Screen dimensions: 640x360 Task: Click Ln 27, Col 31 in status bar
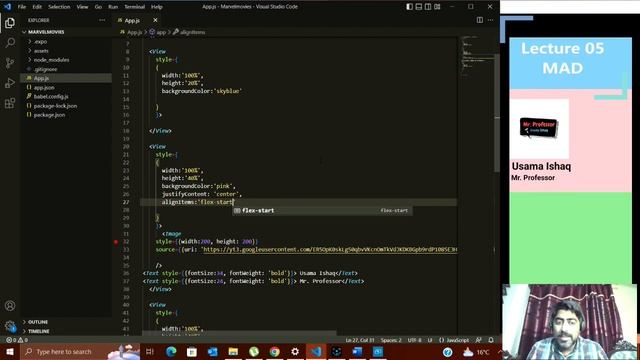[360, 340]
